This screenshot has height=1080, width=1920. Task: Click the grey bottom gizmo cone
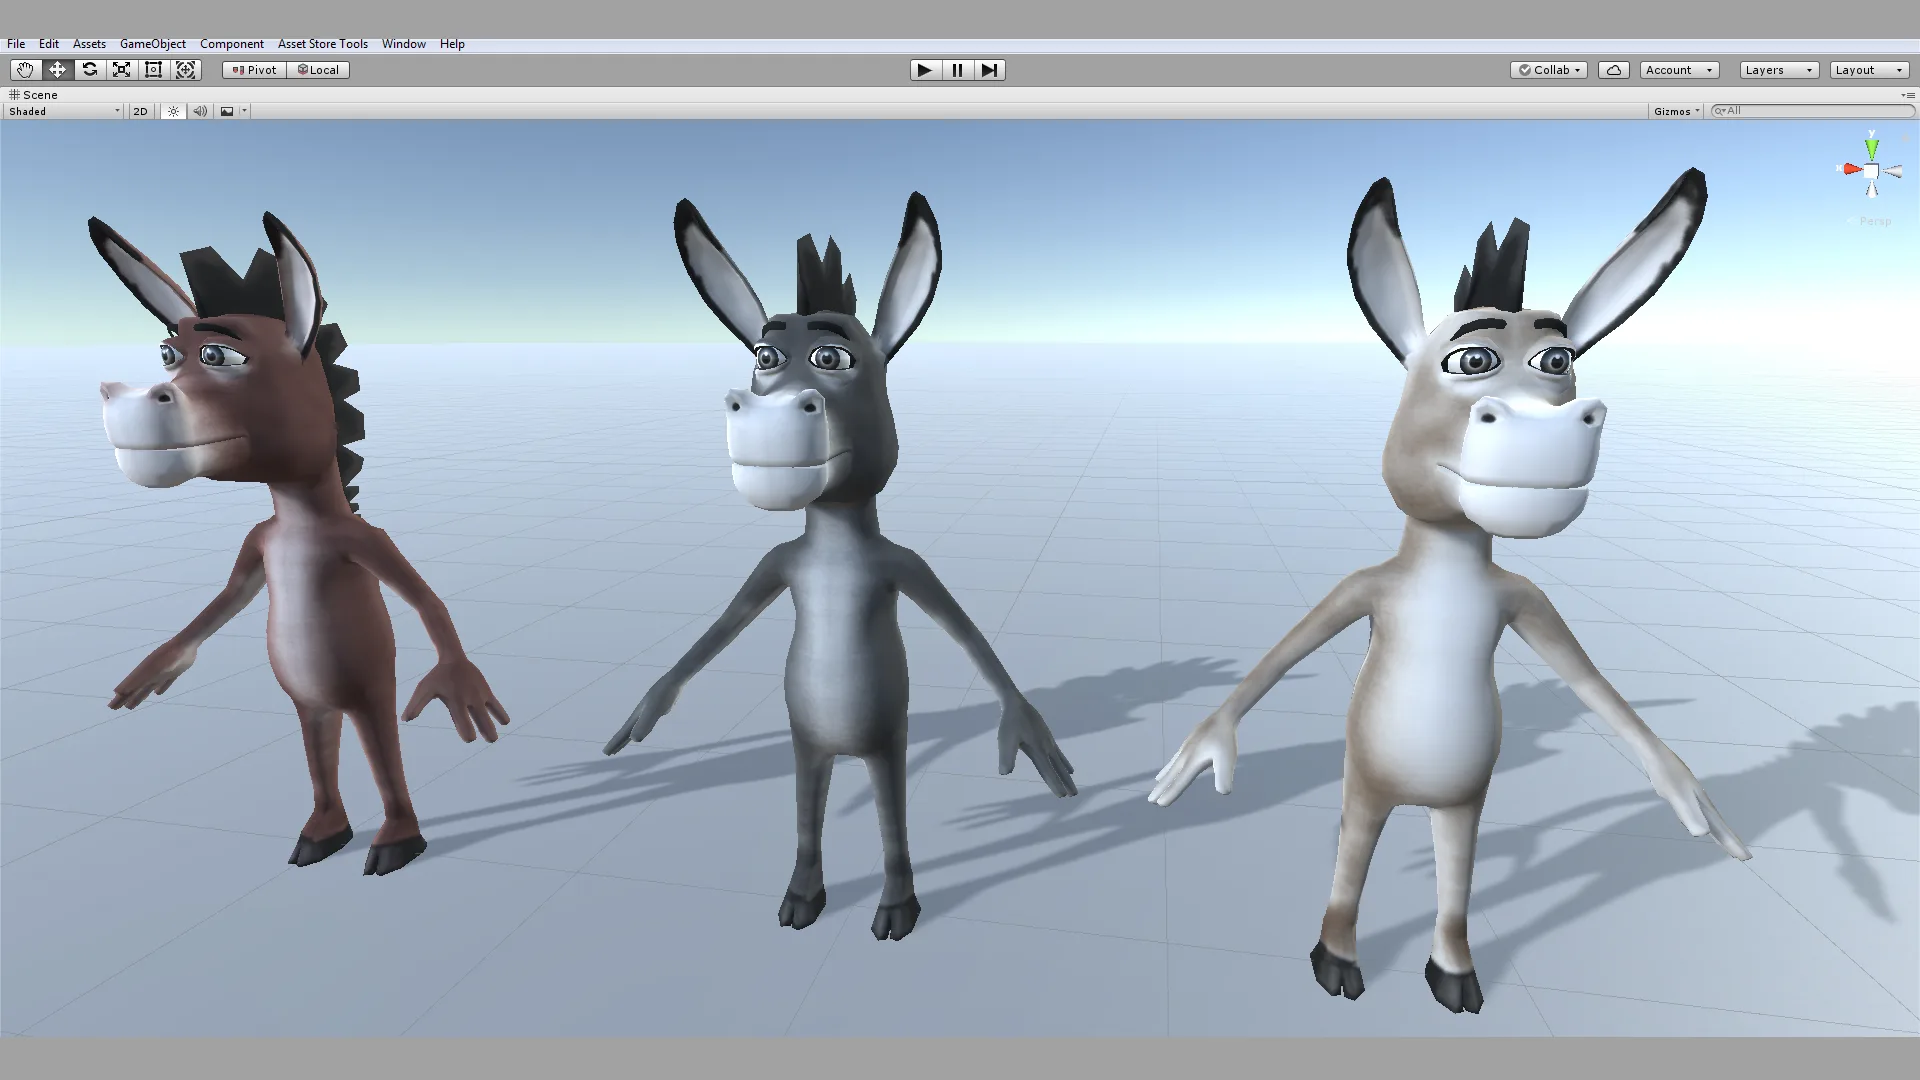coord(1872,188)
